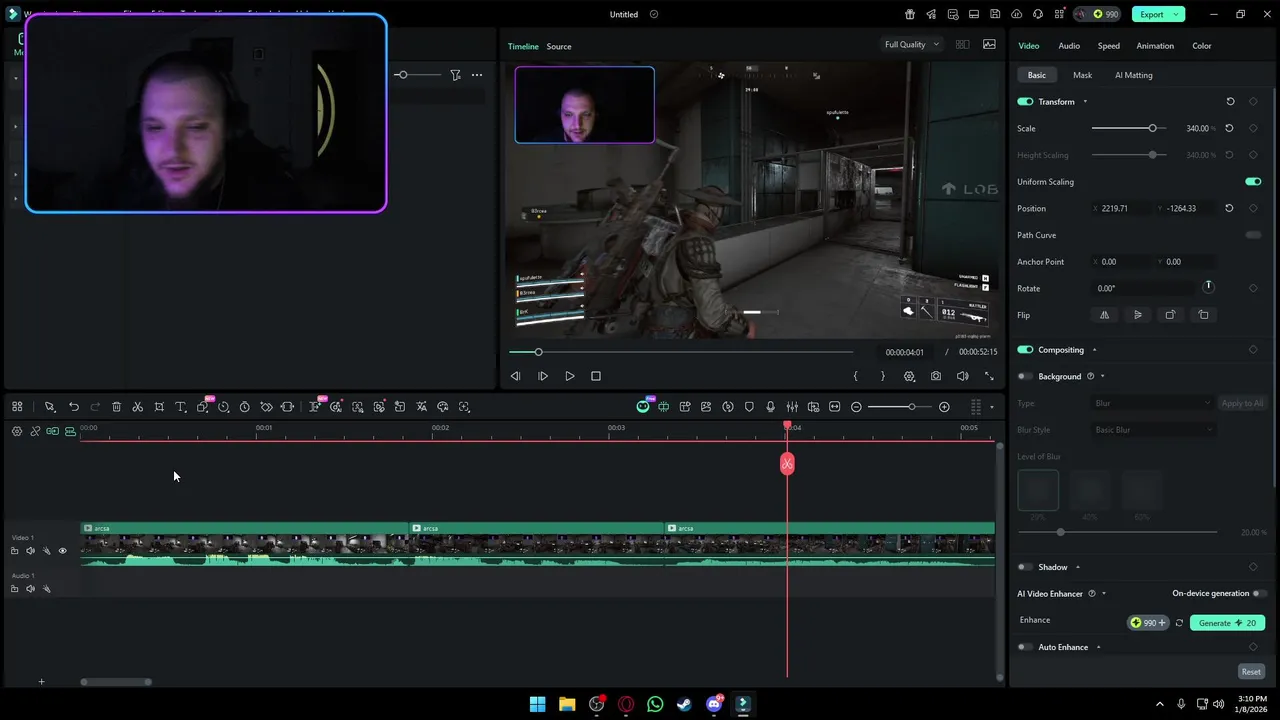Image resolution: width=1280 pixels, height=720 pixels.
Task: Open the Crop tool
Action: pos(159,407)
